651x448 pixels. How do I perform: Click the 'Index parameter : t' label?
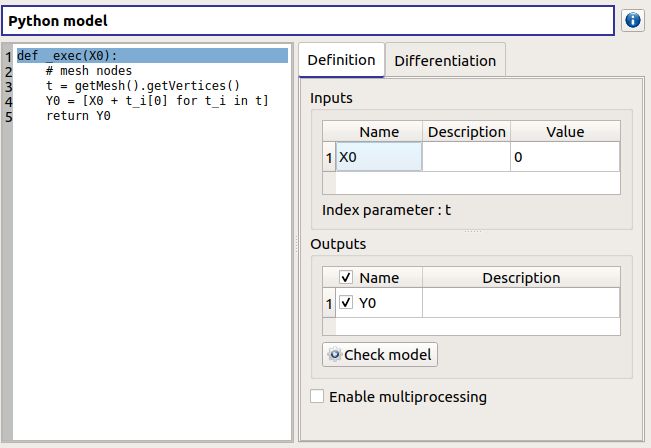coord(386,210)
